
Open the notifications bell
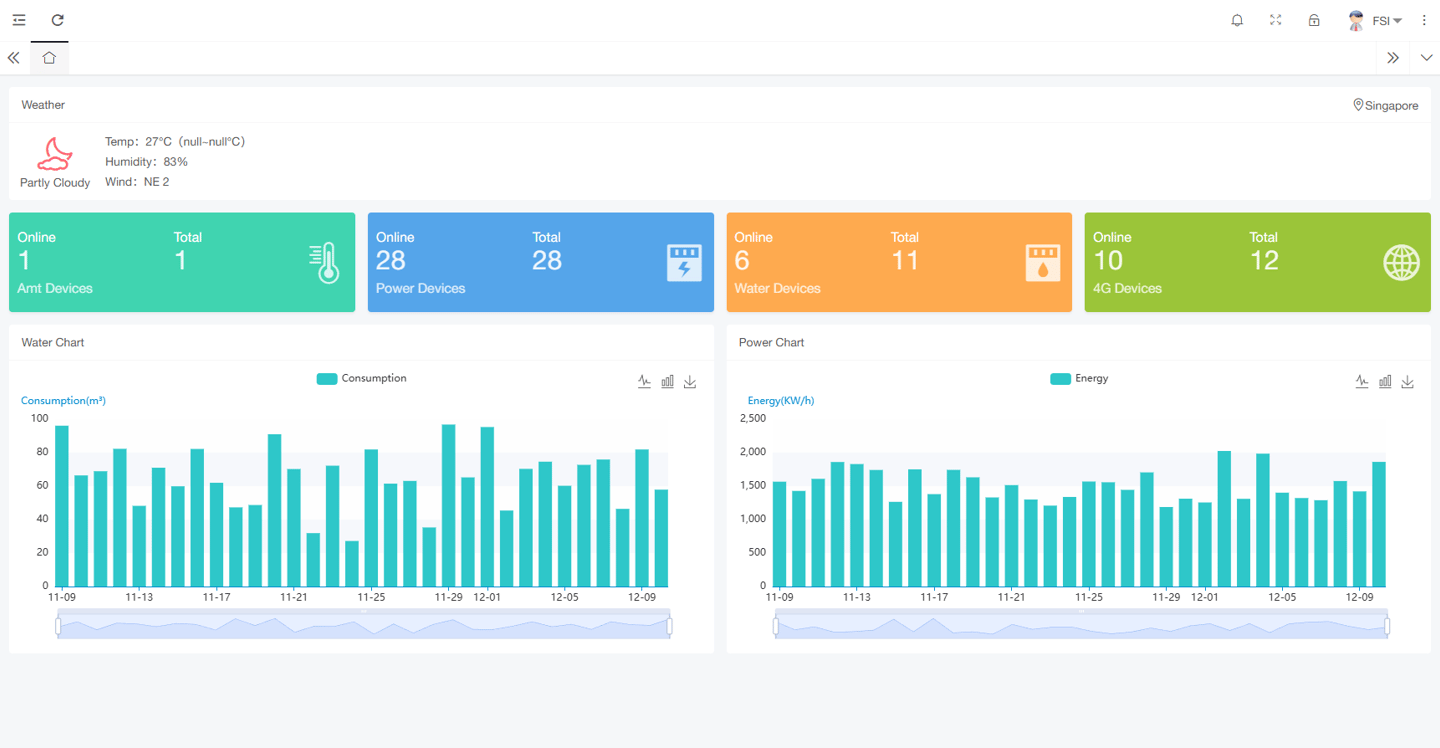[1237, 20]
